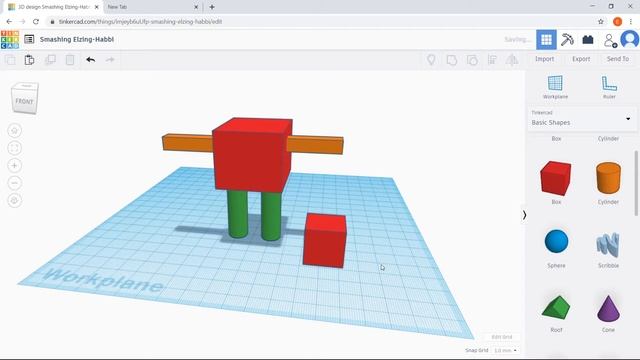Click the Home view button
The width and height of the screenshot is (640, 360).
15,131
